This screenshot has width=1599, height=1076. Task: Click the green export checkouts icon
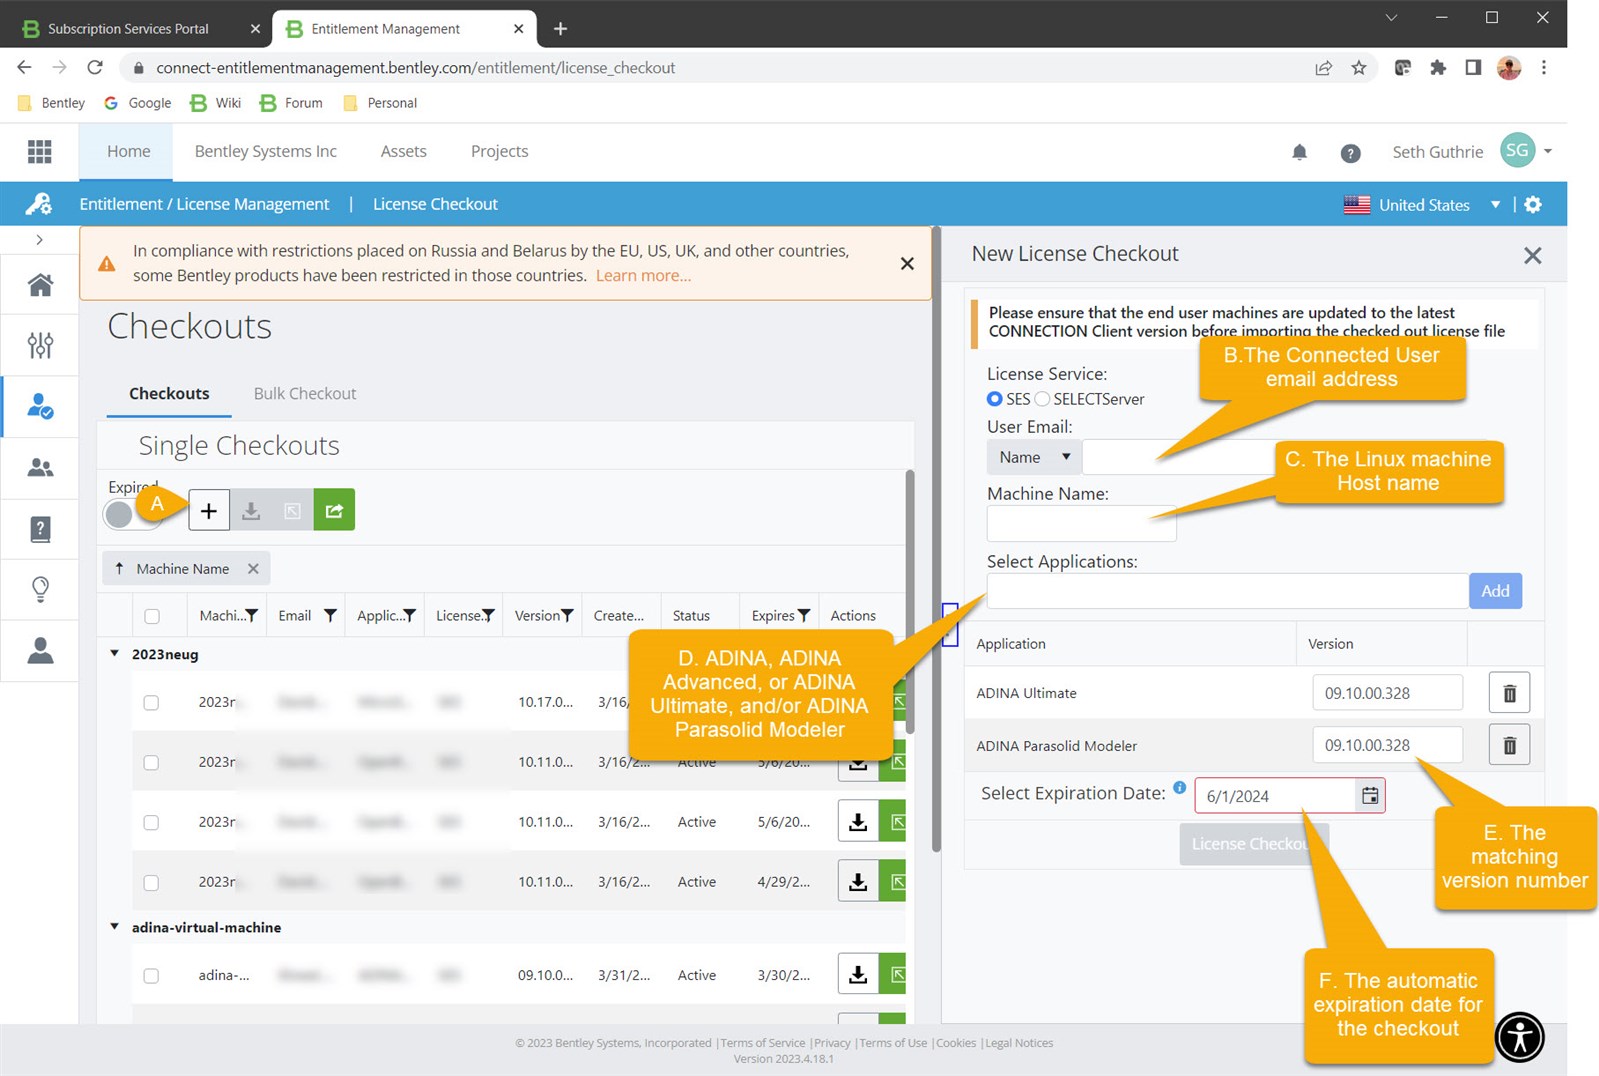334,510
